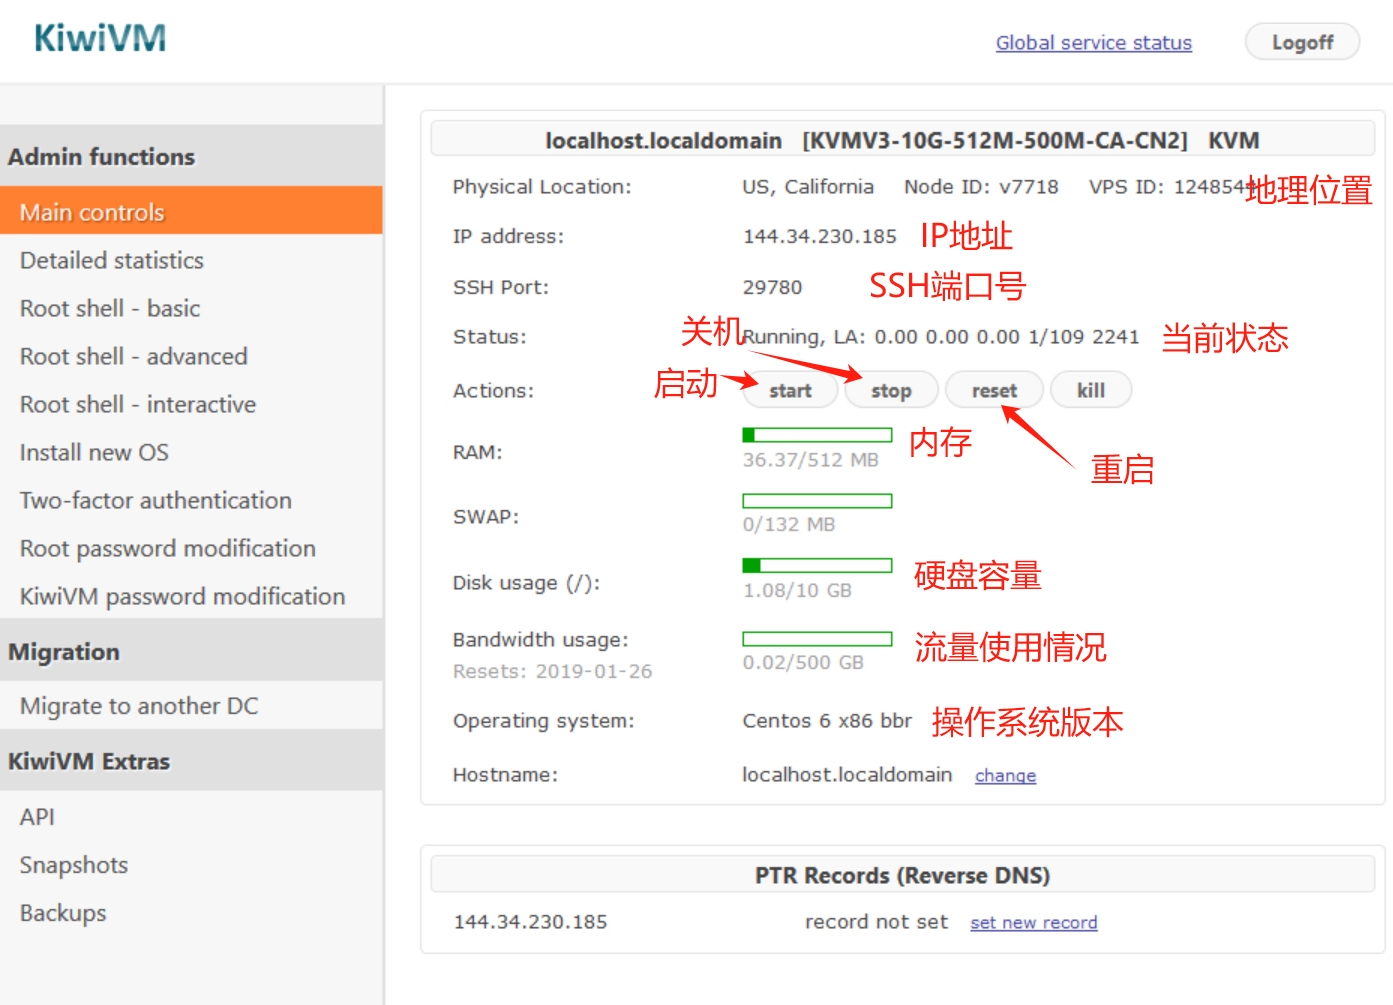
Task: Click set new record link
Action: coord(1033,923)
